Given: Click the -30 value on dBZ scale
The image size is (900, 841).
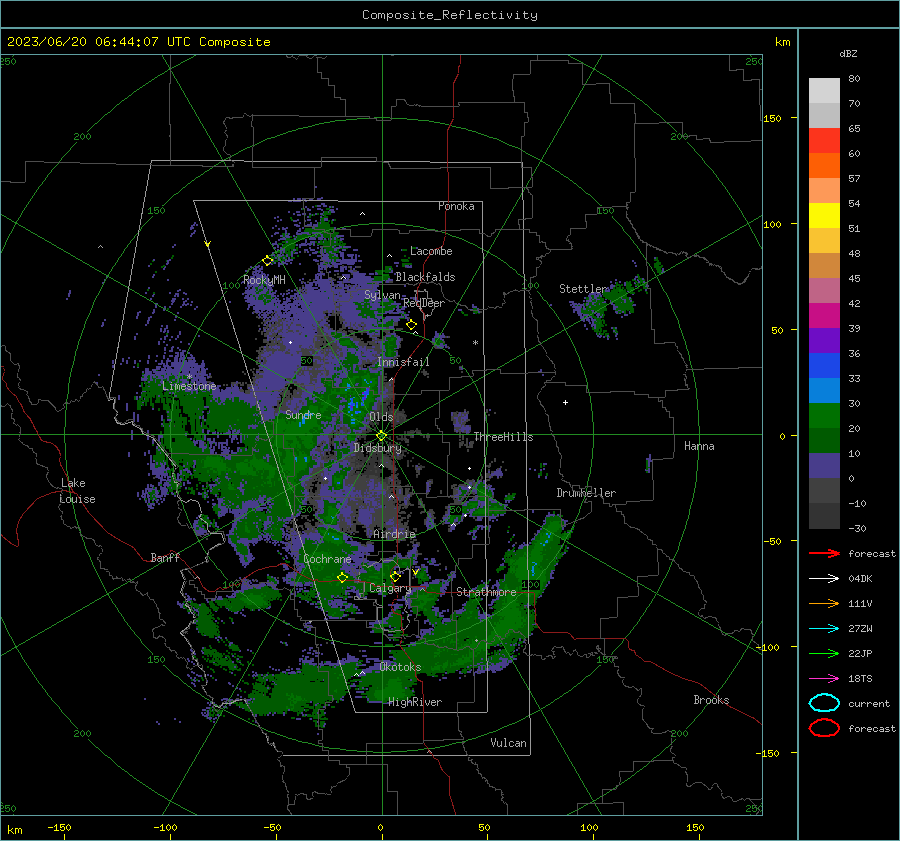Looking at the screenshot, I should pyautogui.click(x=857, y=528).
